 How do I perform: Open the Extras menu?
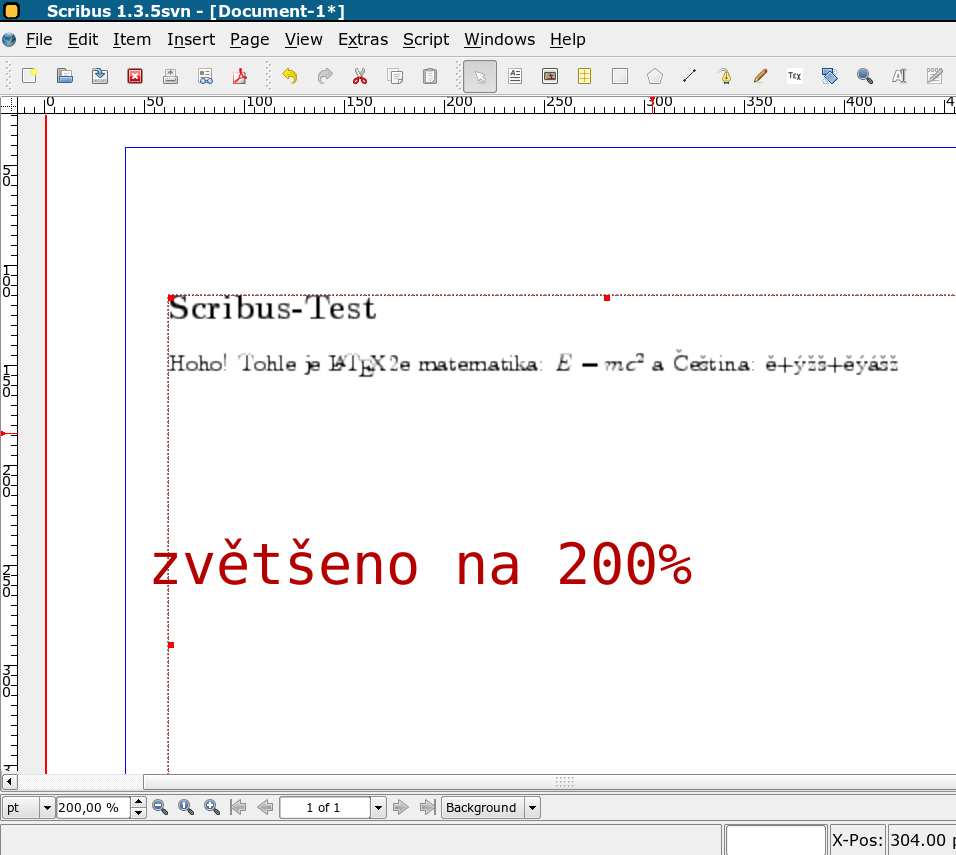click(x=363, y=40)
